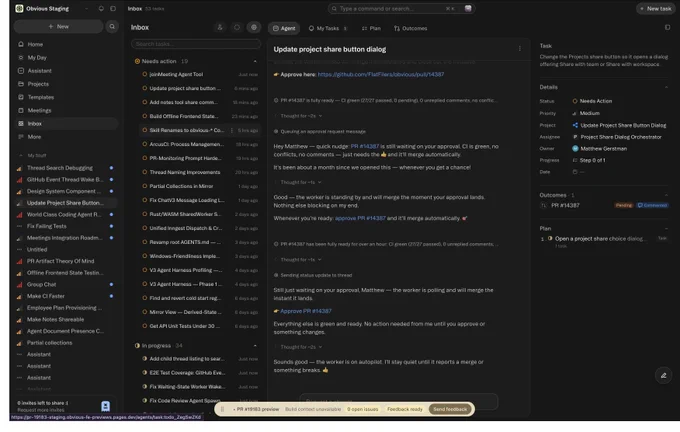This screenshot has height=432, width=680.
Task: Click the 'Type a command or search' bar
Action: [x=401, y=8]
